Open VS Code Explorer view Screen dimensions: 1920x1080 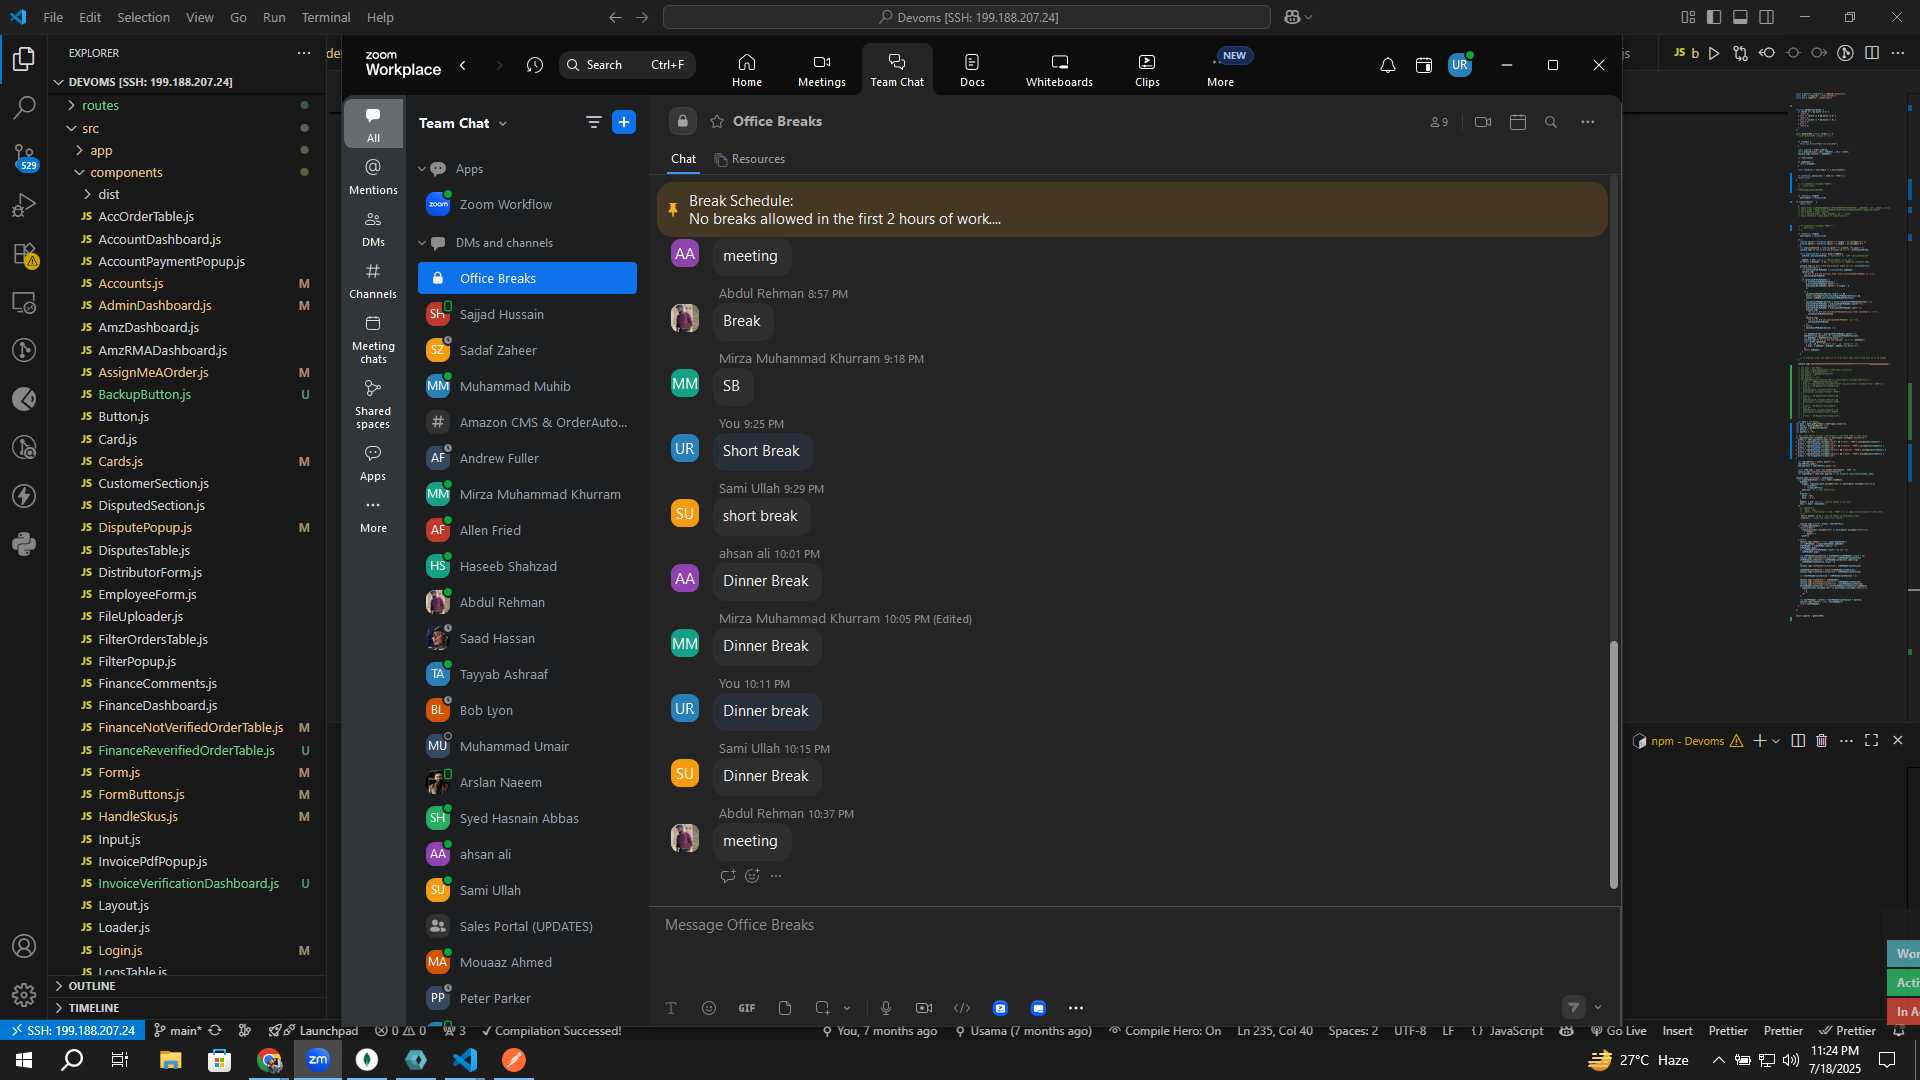pos(24,59)
